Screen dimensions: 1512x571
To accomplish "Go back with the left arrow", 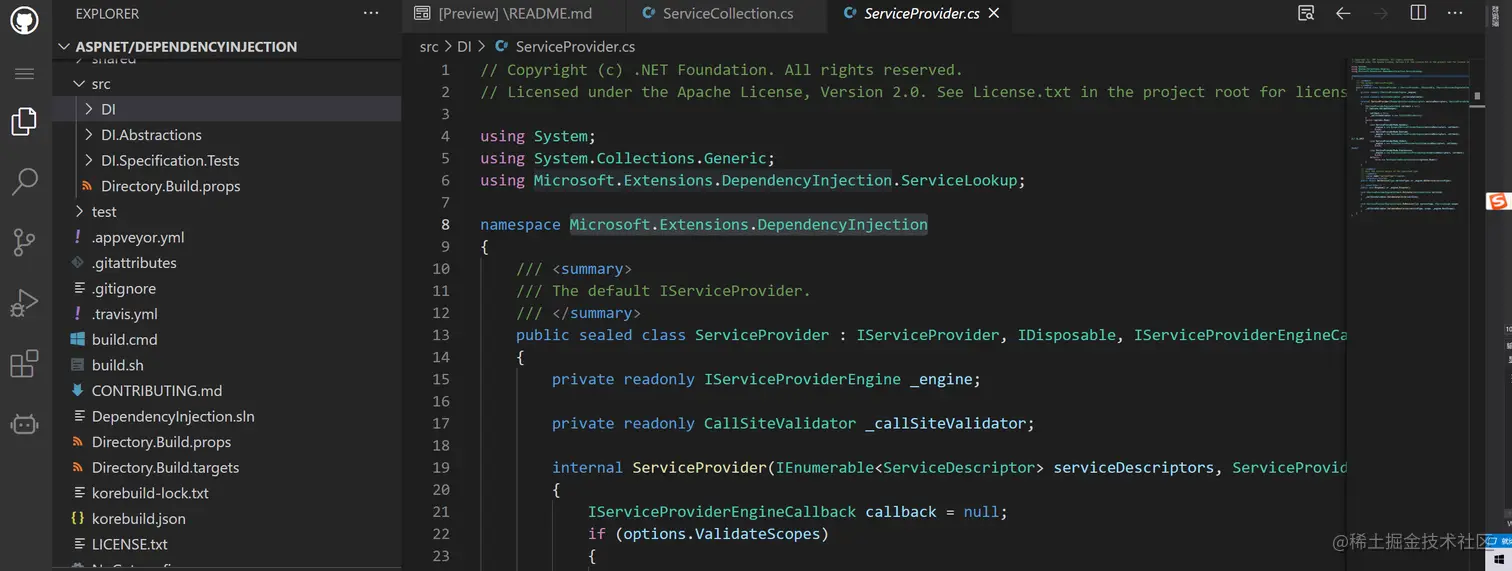I will pos(1343,13).
